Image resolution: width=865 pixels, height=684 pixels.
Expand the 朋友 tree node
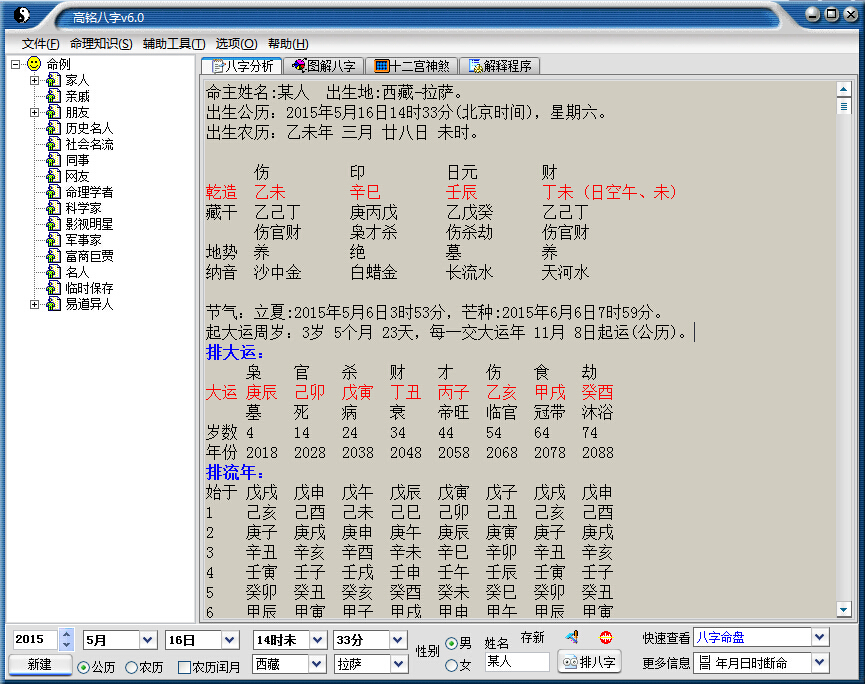coord(34,113)
